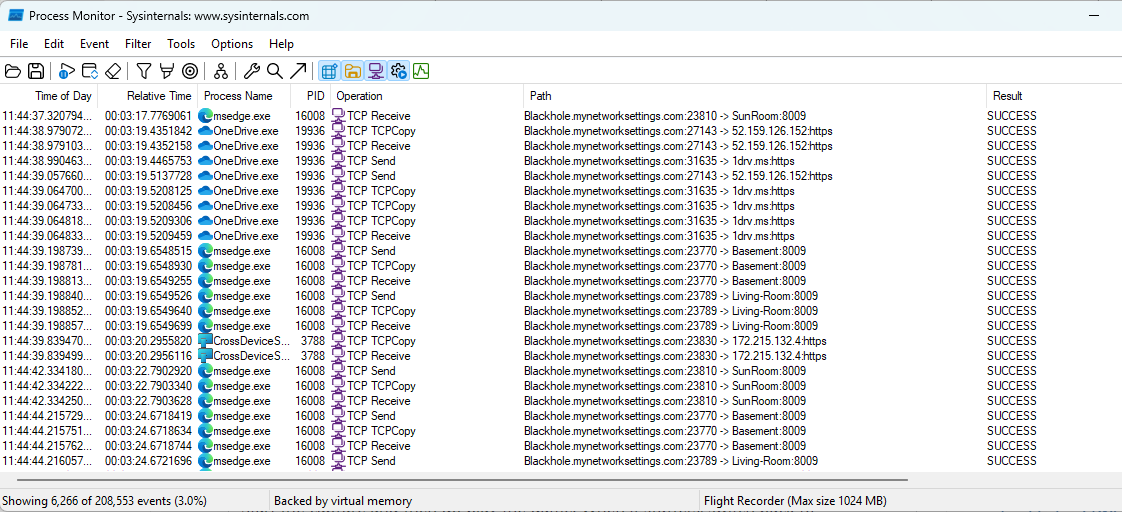Click the Time of Day column header
Screen dimensions: 1122x512
49,96
